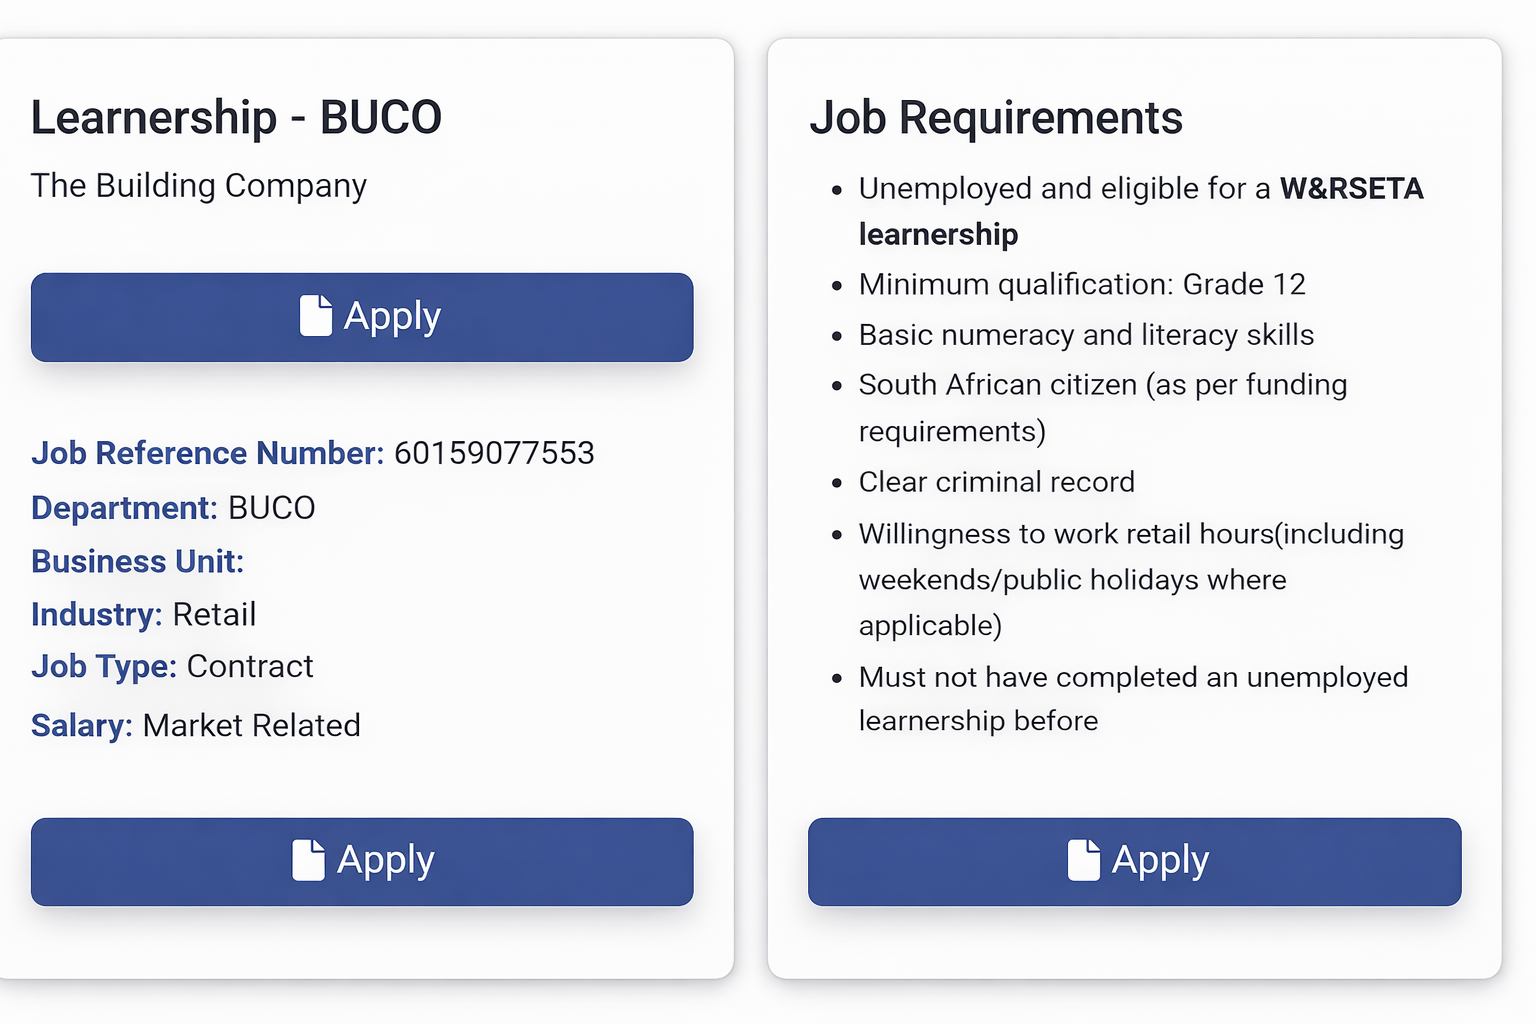Click the Job Requirements heading

point(996,118)
